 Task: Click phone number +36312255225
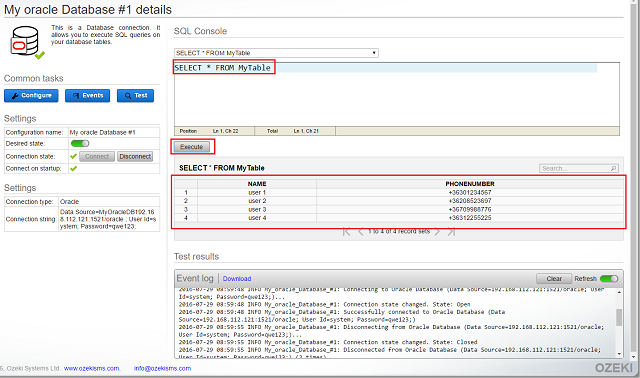tap(470, 218)
